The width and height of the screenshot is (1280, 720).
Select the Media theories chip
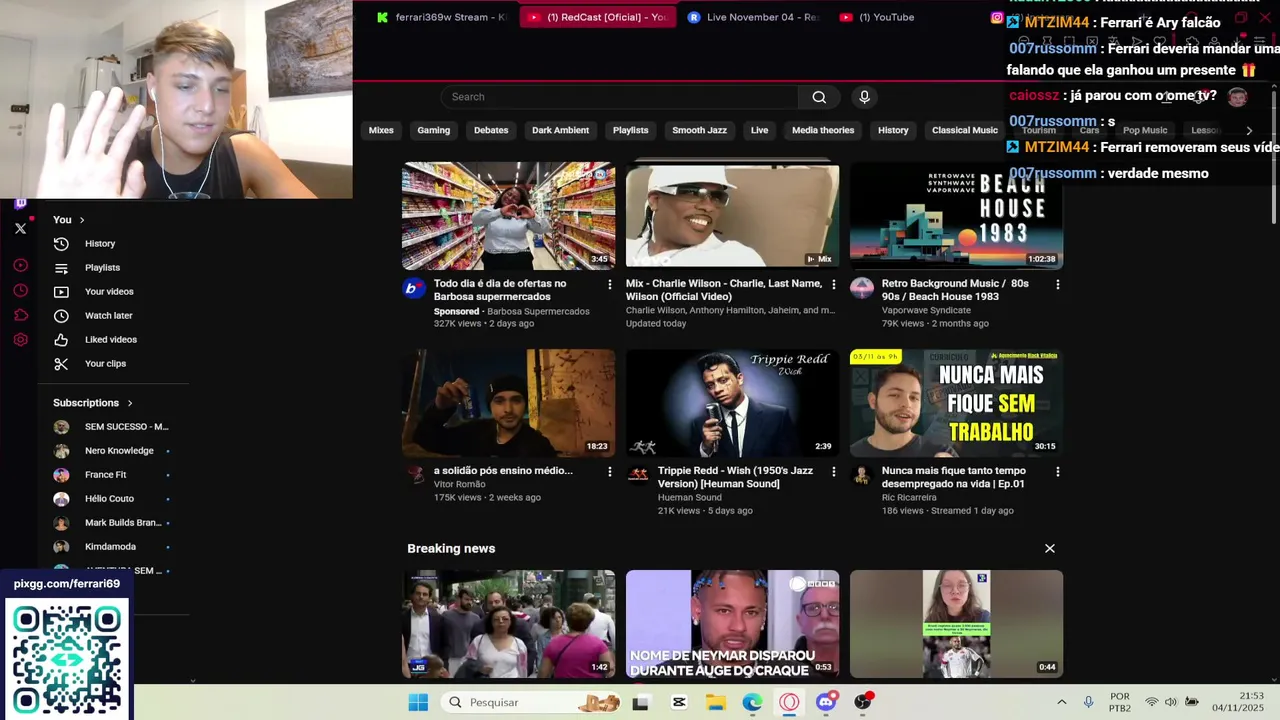(823, 130)
